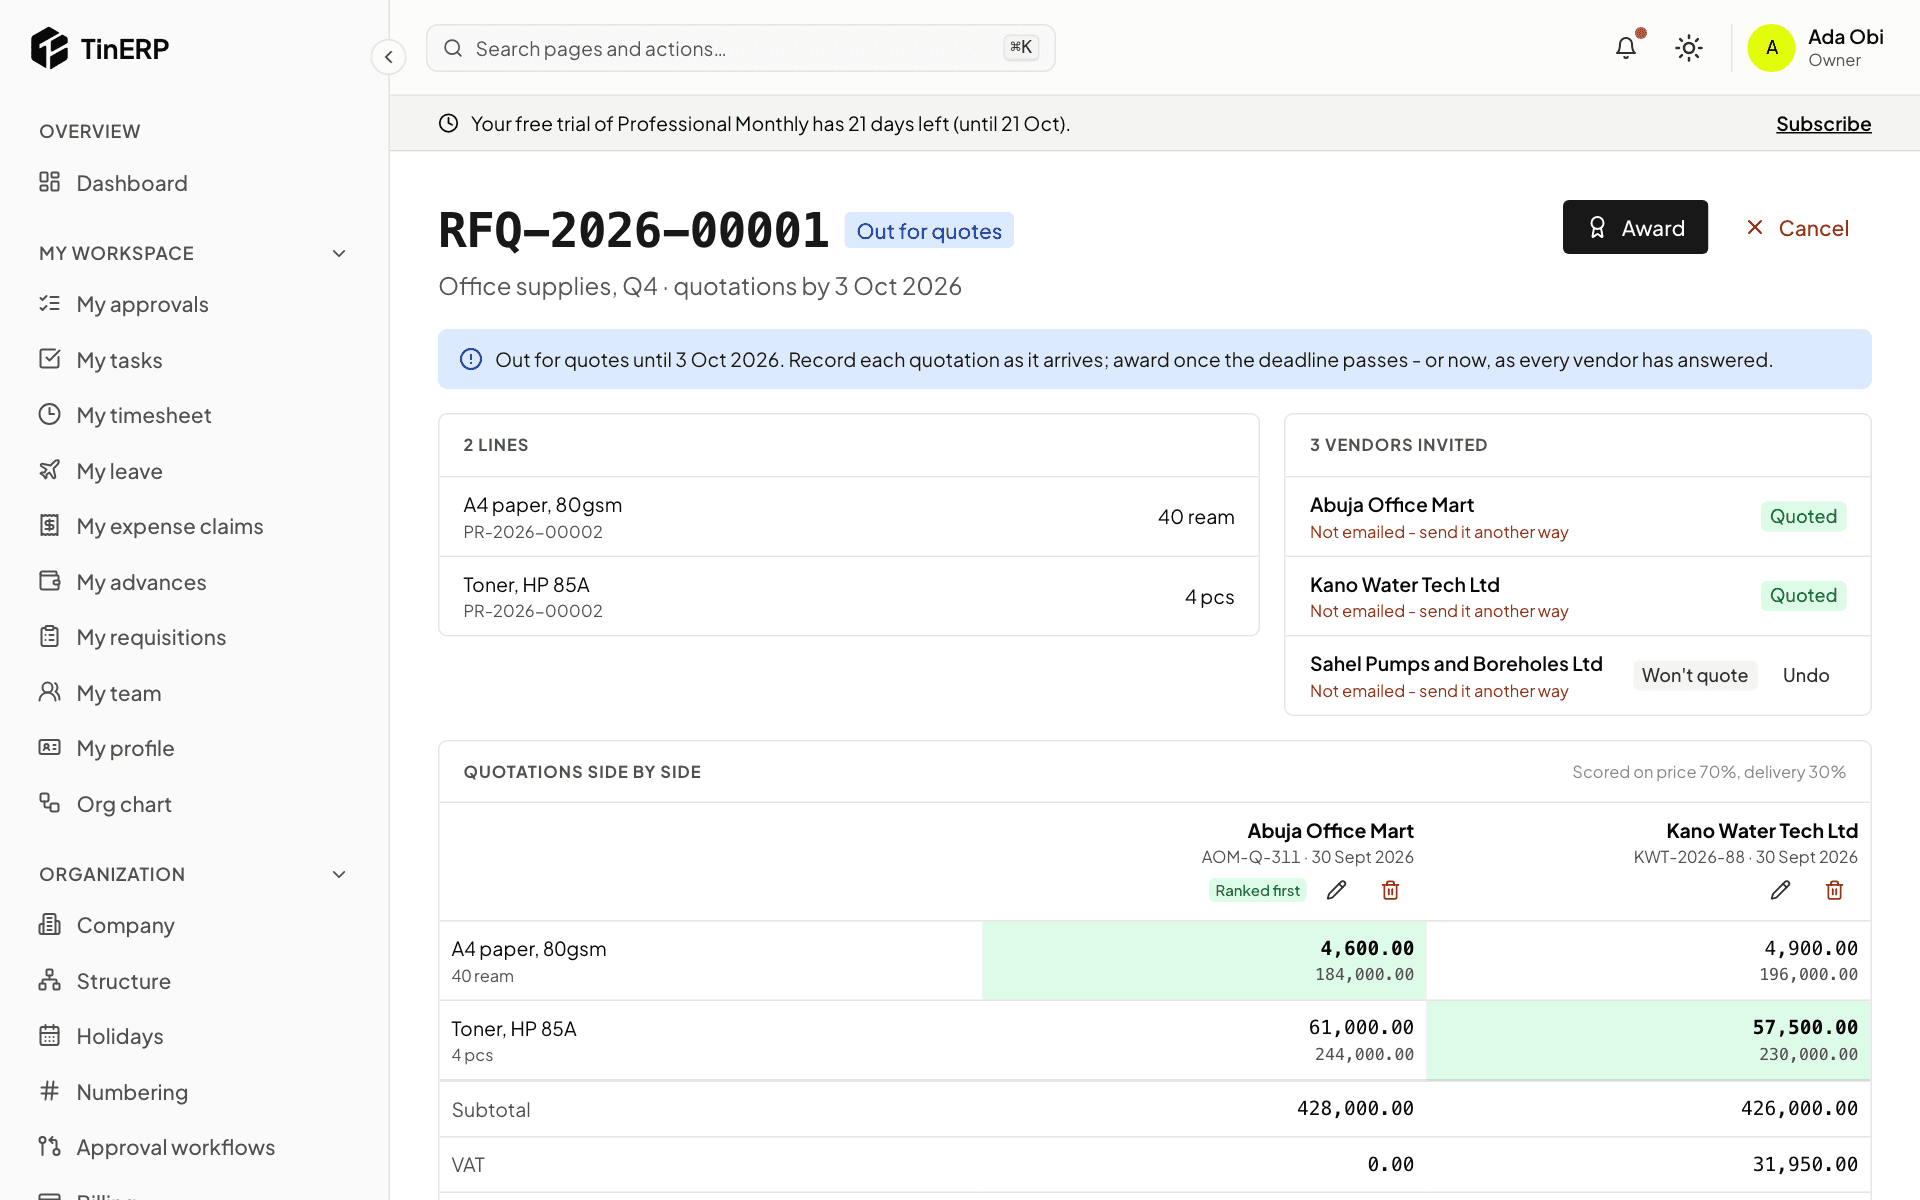The height and width of the screenshot is (1200, 1920).
Task: Edit the Abuja Office Mart quotation
Action: [x=1336, y=890]
